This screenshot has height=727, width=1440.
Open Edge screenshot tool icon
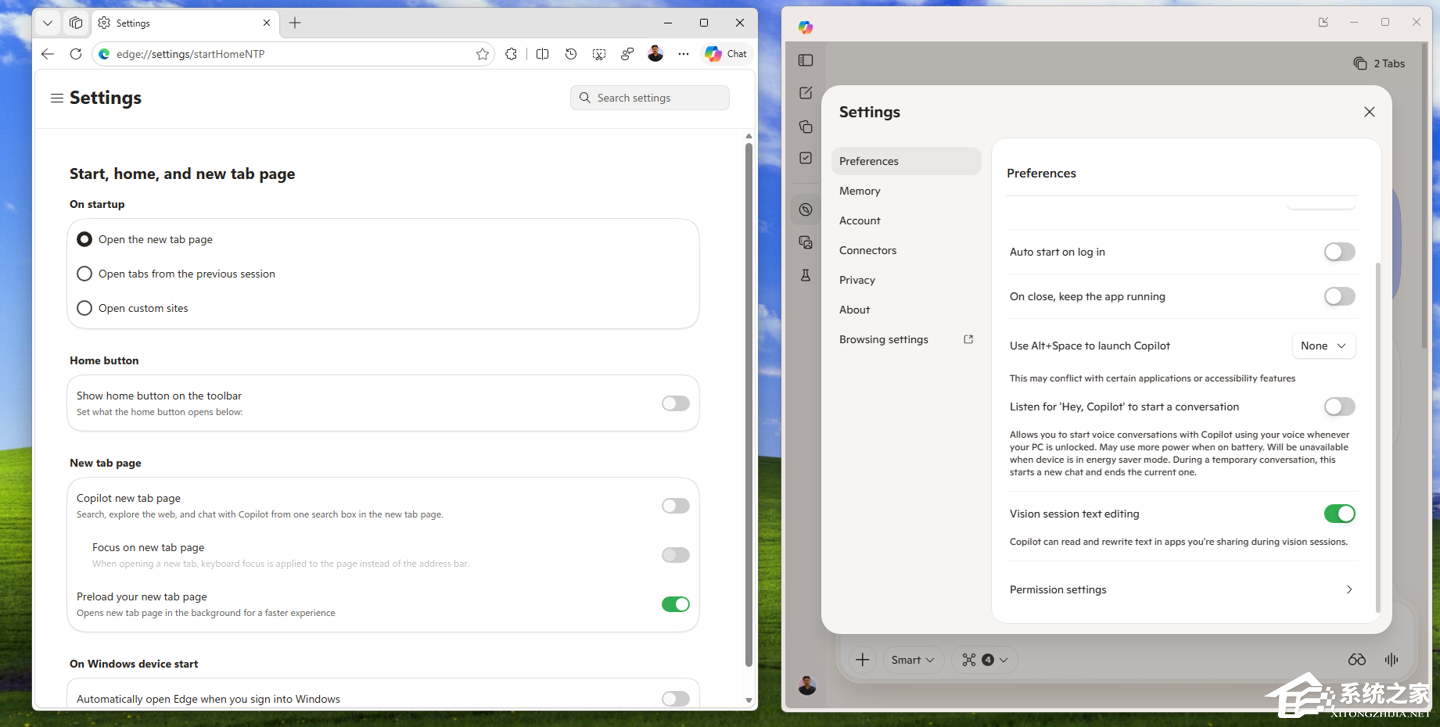point(599,54)
